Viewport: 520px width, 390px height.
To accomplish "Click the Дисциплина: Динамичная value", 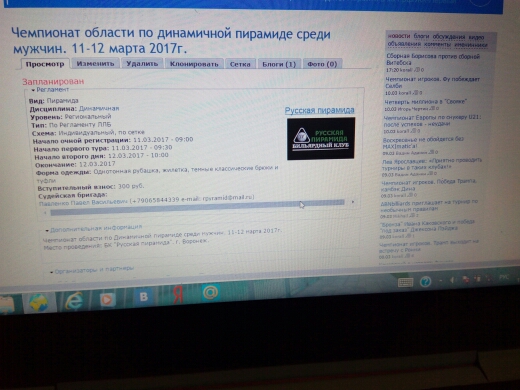I will (x=99, y=108).
